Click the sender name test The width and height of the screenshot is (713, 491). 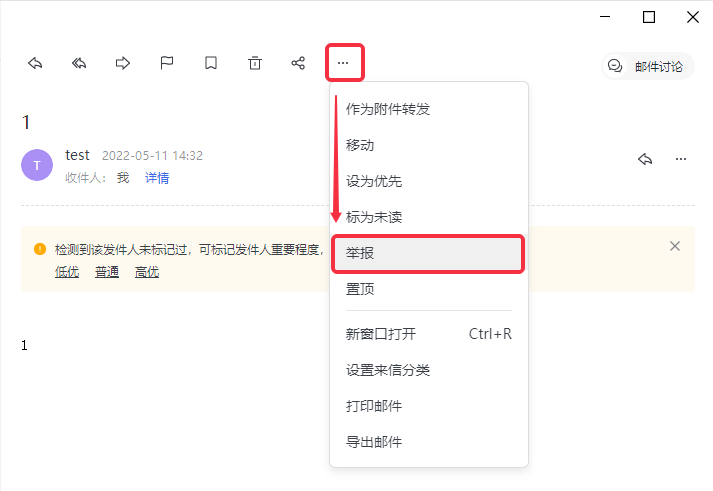[77, 155]
